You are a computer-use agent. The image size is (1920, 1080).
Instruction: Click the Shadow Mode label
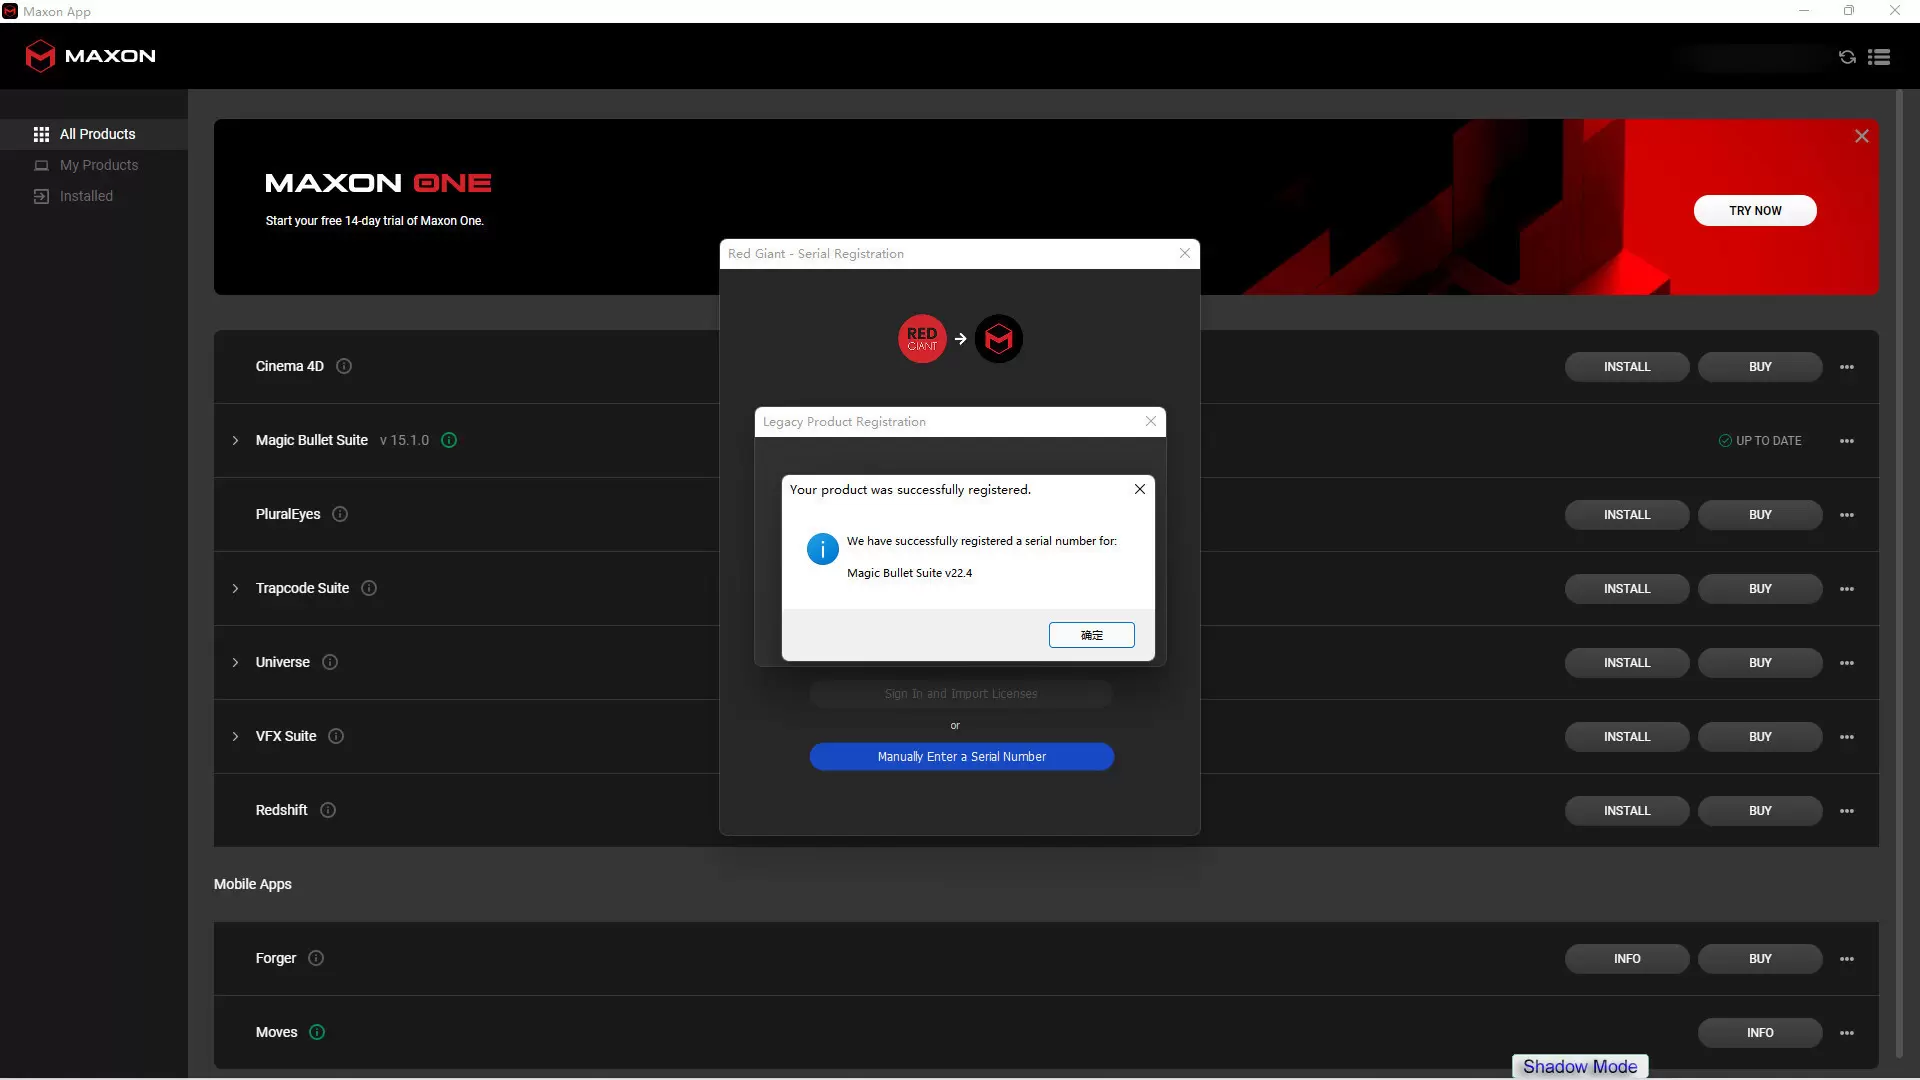pos(1580,1067)
